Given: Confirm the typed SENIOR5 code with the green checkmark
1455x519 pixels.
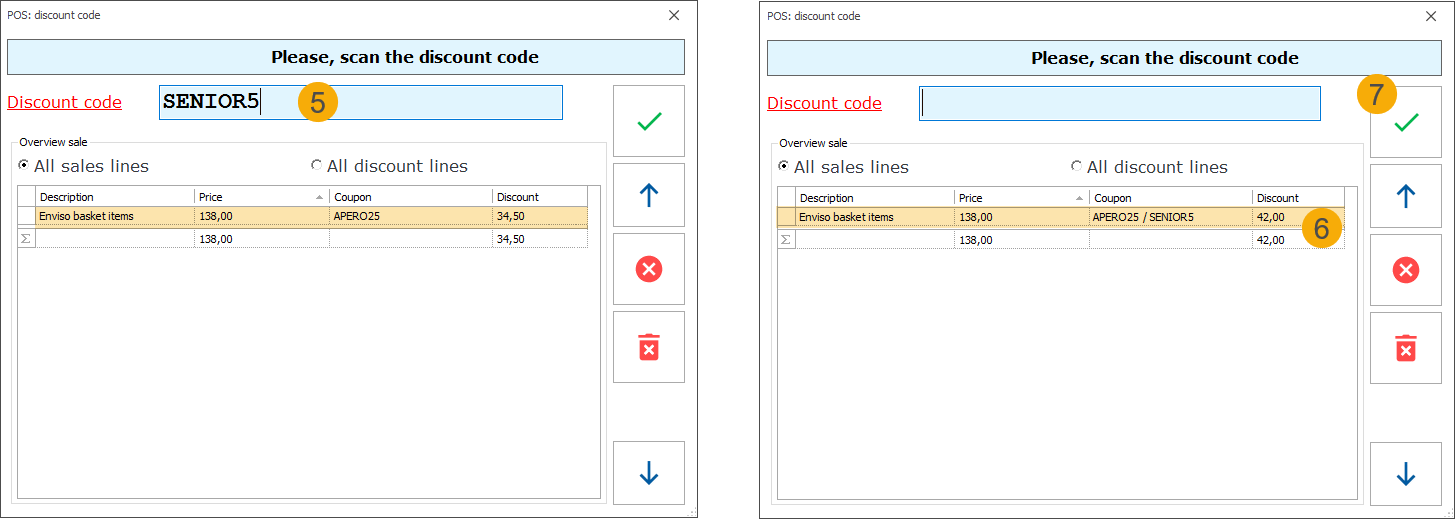Looking at the screenshot, I should 649,121.
